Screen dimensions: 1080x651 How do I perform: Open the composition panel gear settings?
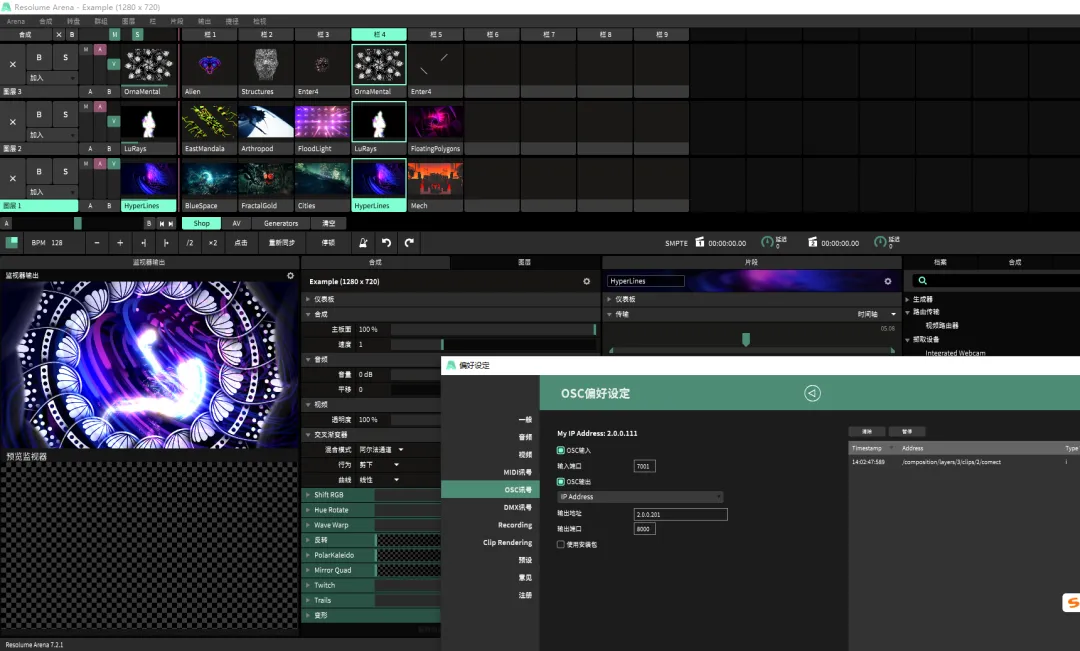click(x=587, y=281)
